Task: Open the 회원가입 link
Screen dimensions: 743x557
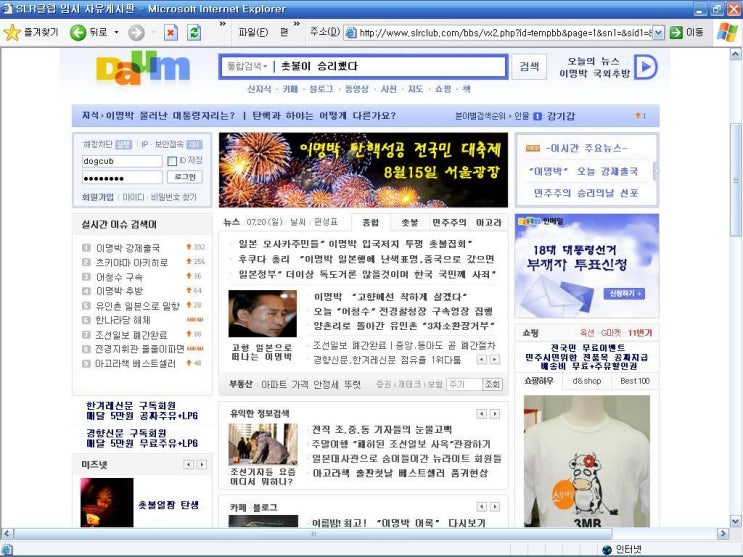Action: point(98,197)
